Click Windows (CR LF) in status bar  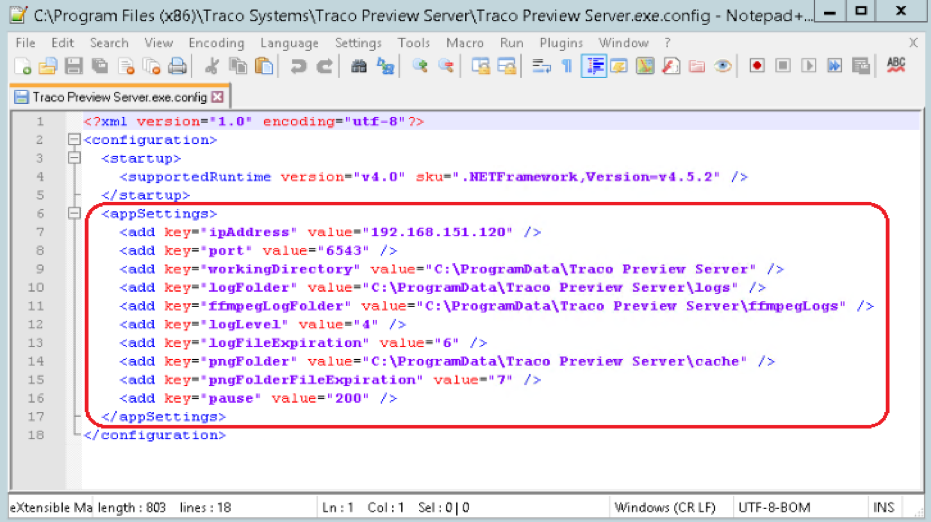tap(665, 507)
